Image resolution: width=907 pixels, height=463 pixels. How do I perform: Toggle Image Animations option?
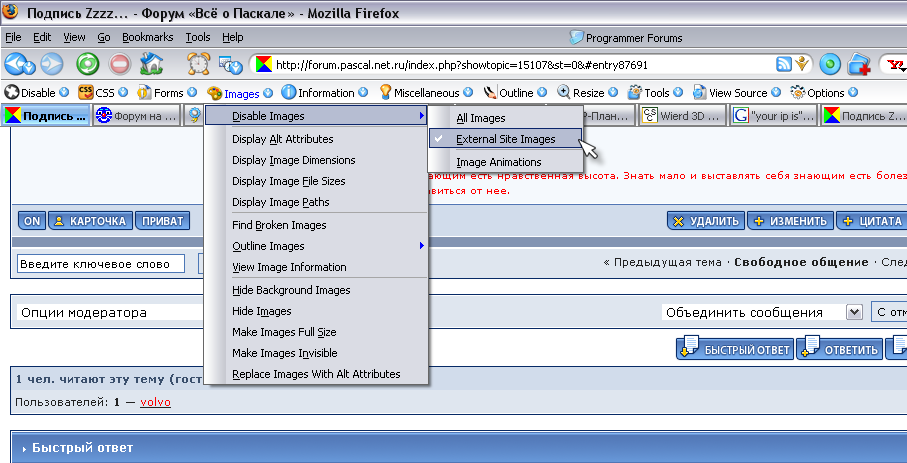point(498,162)
